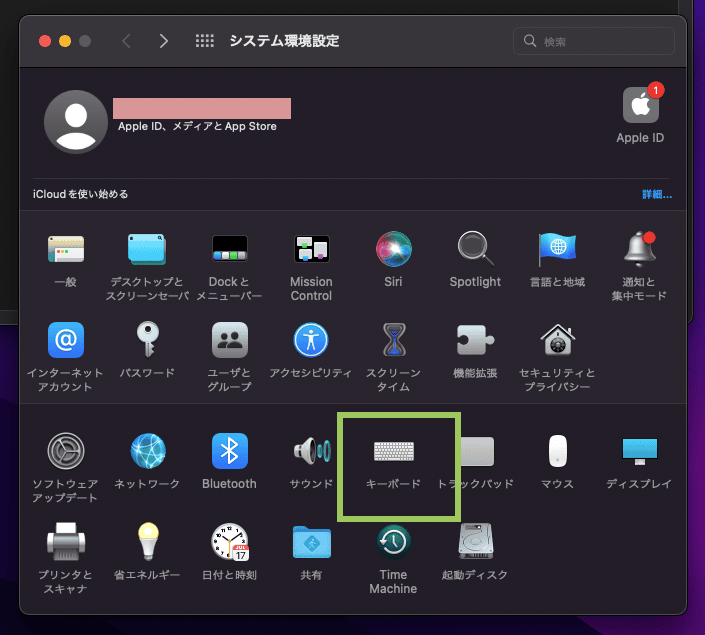Screen dimensions: 705x635
Task: Open Apple ID pane with notification badge
Action: click(641, 104)
